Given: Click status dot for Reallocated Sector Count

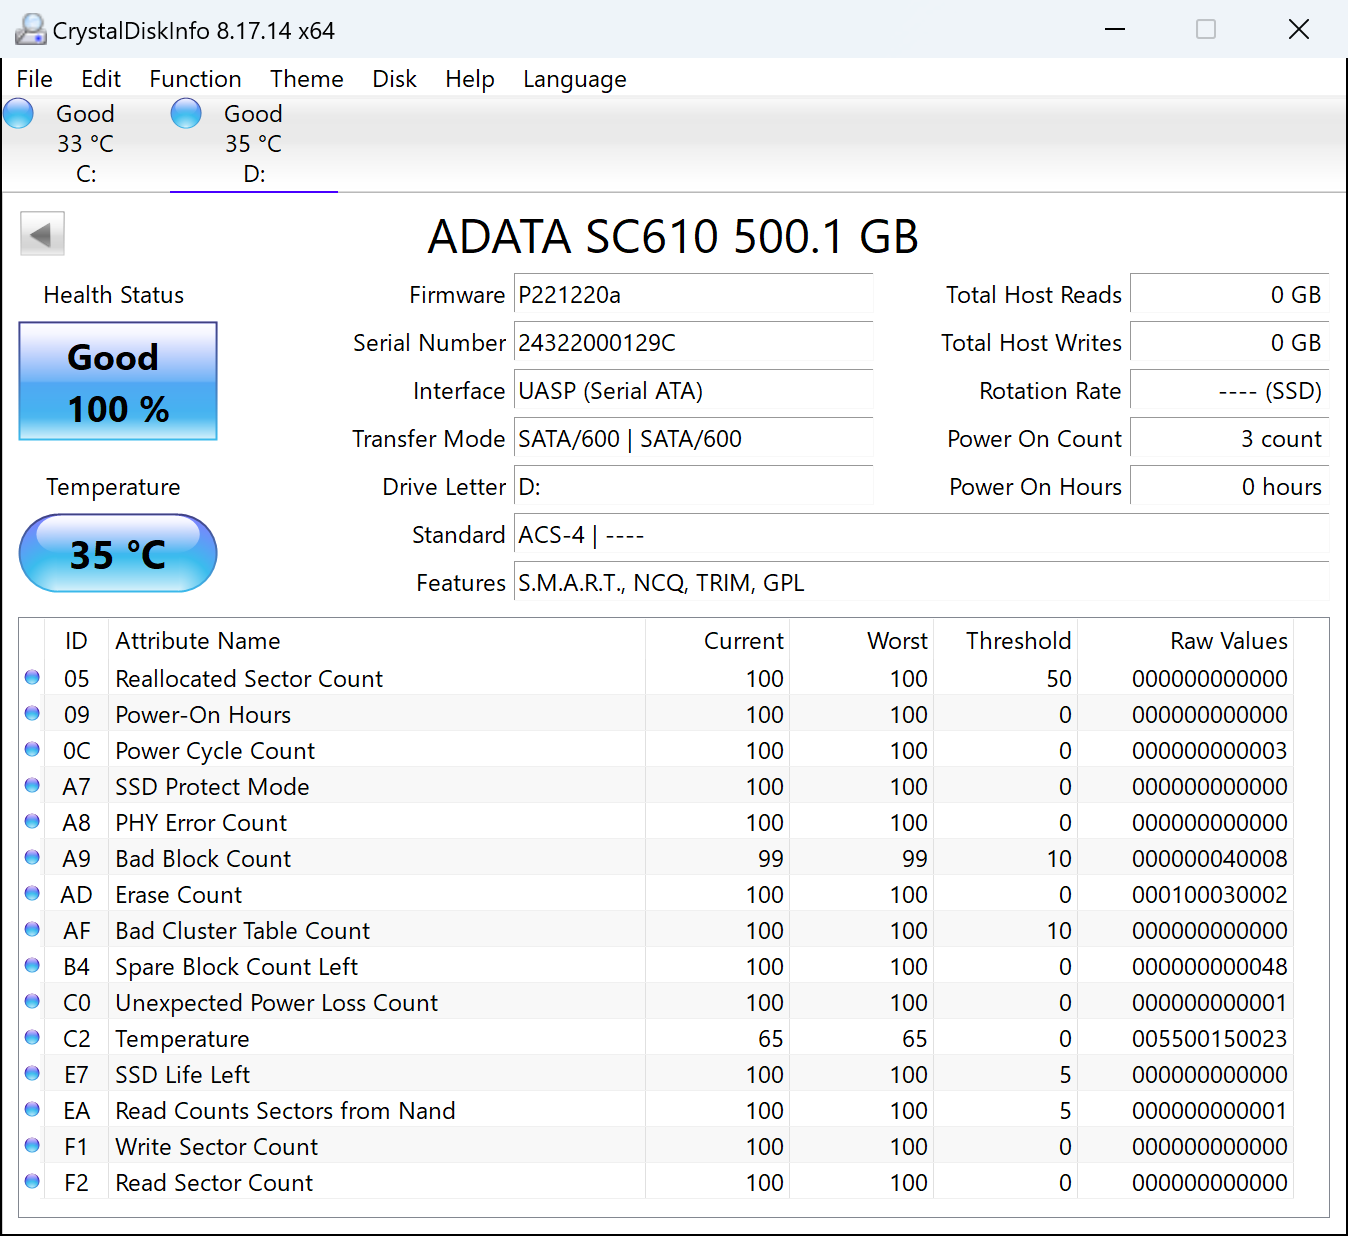Looking at the screenshot, I should [32, 678].
